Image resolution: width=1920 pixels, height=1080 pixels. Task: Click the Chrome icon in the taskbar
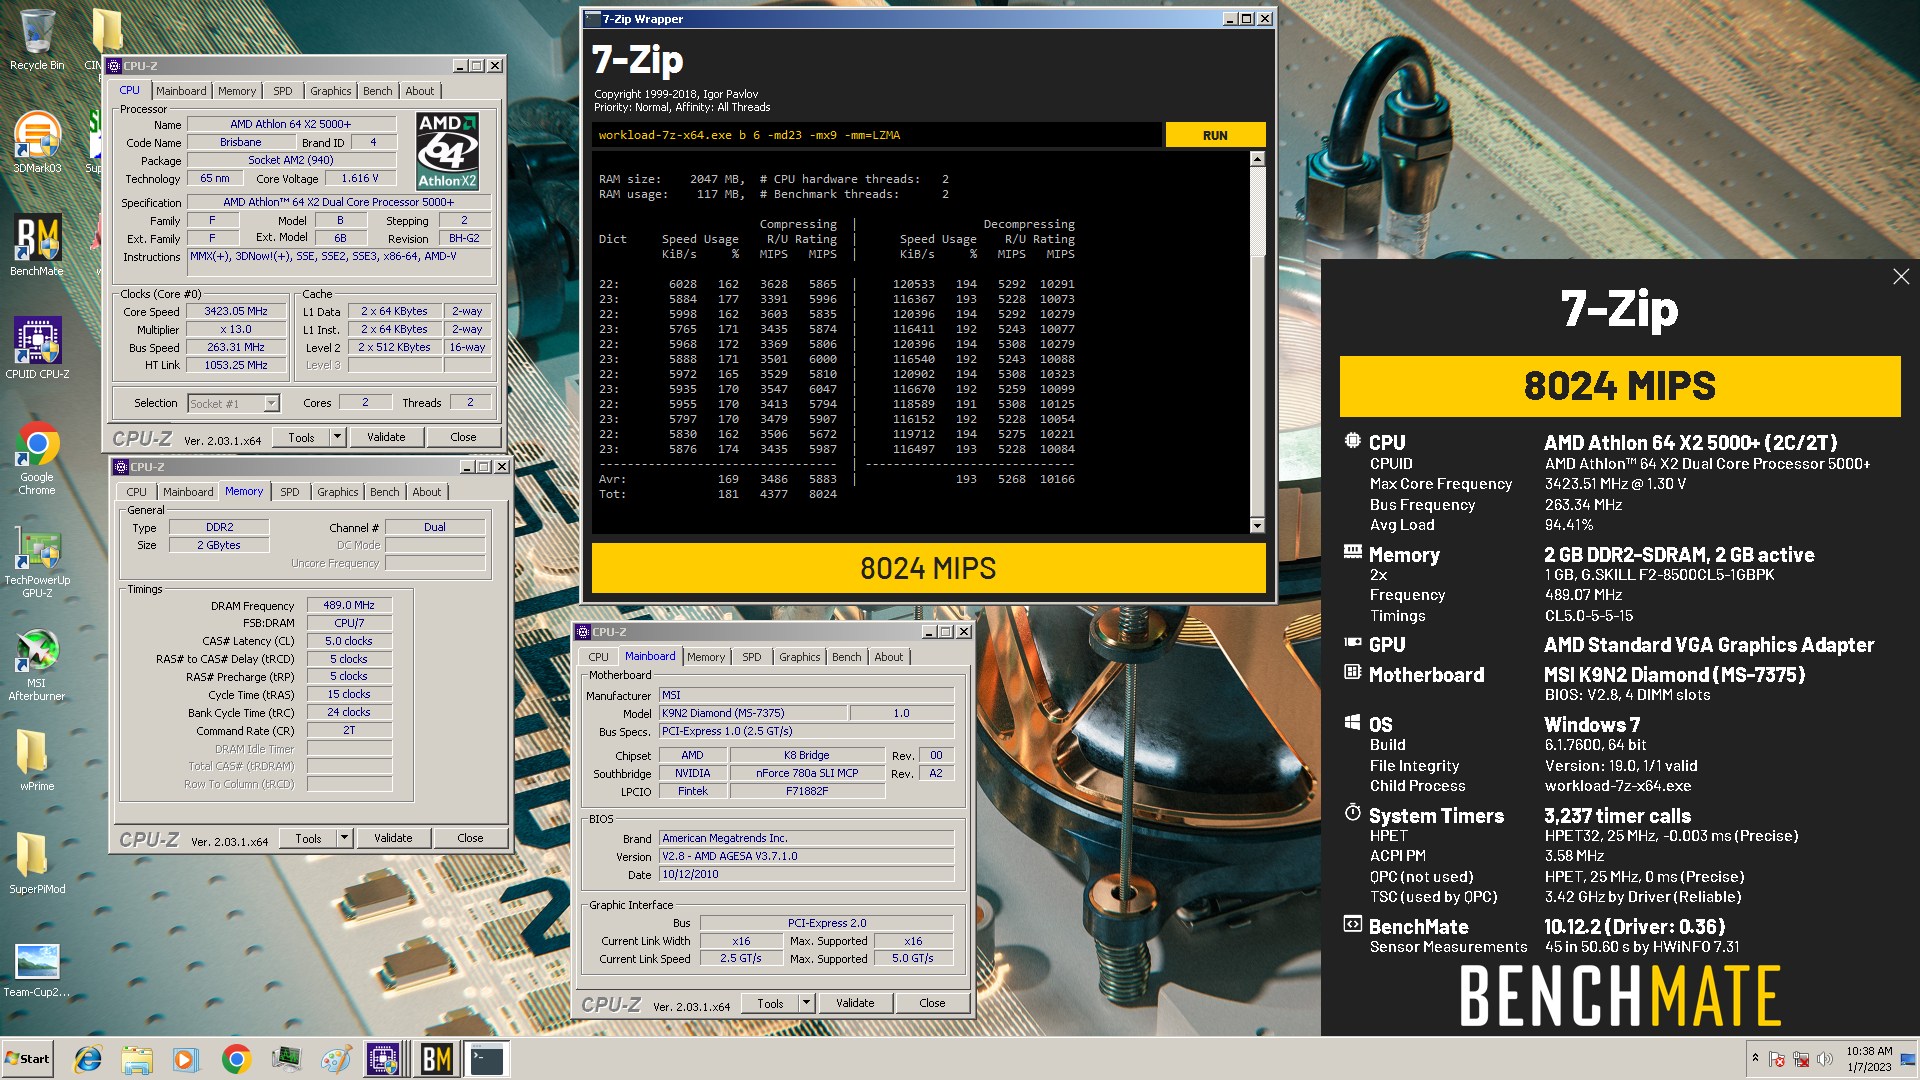(236, 1059)
